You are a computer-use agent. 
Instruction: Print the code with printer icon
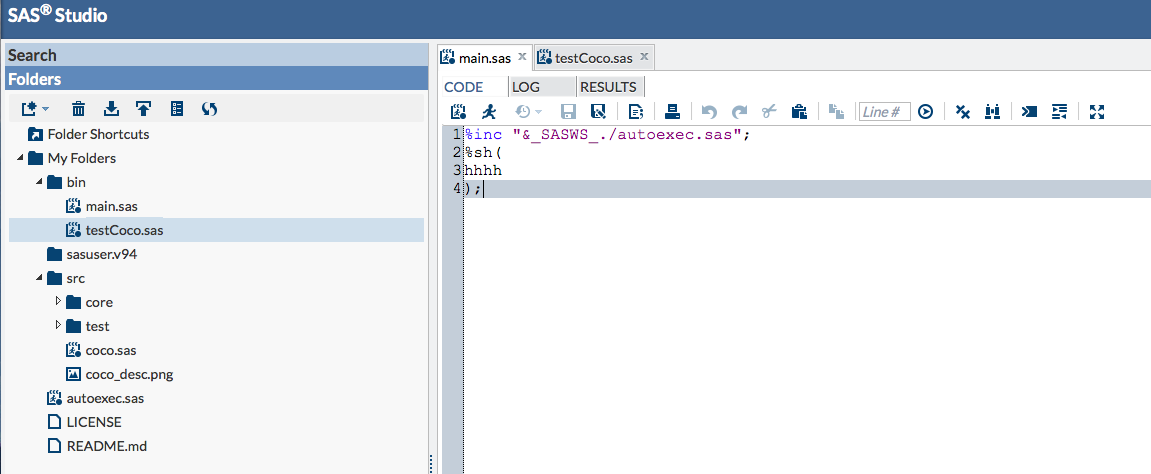click(672, 112)
